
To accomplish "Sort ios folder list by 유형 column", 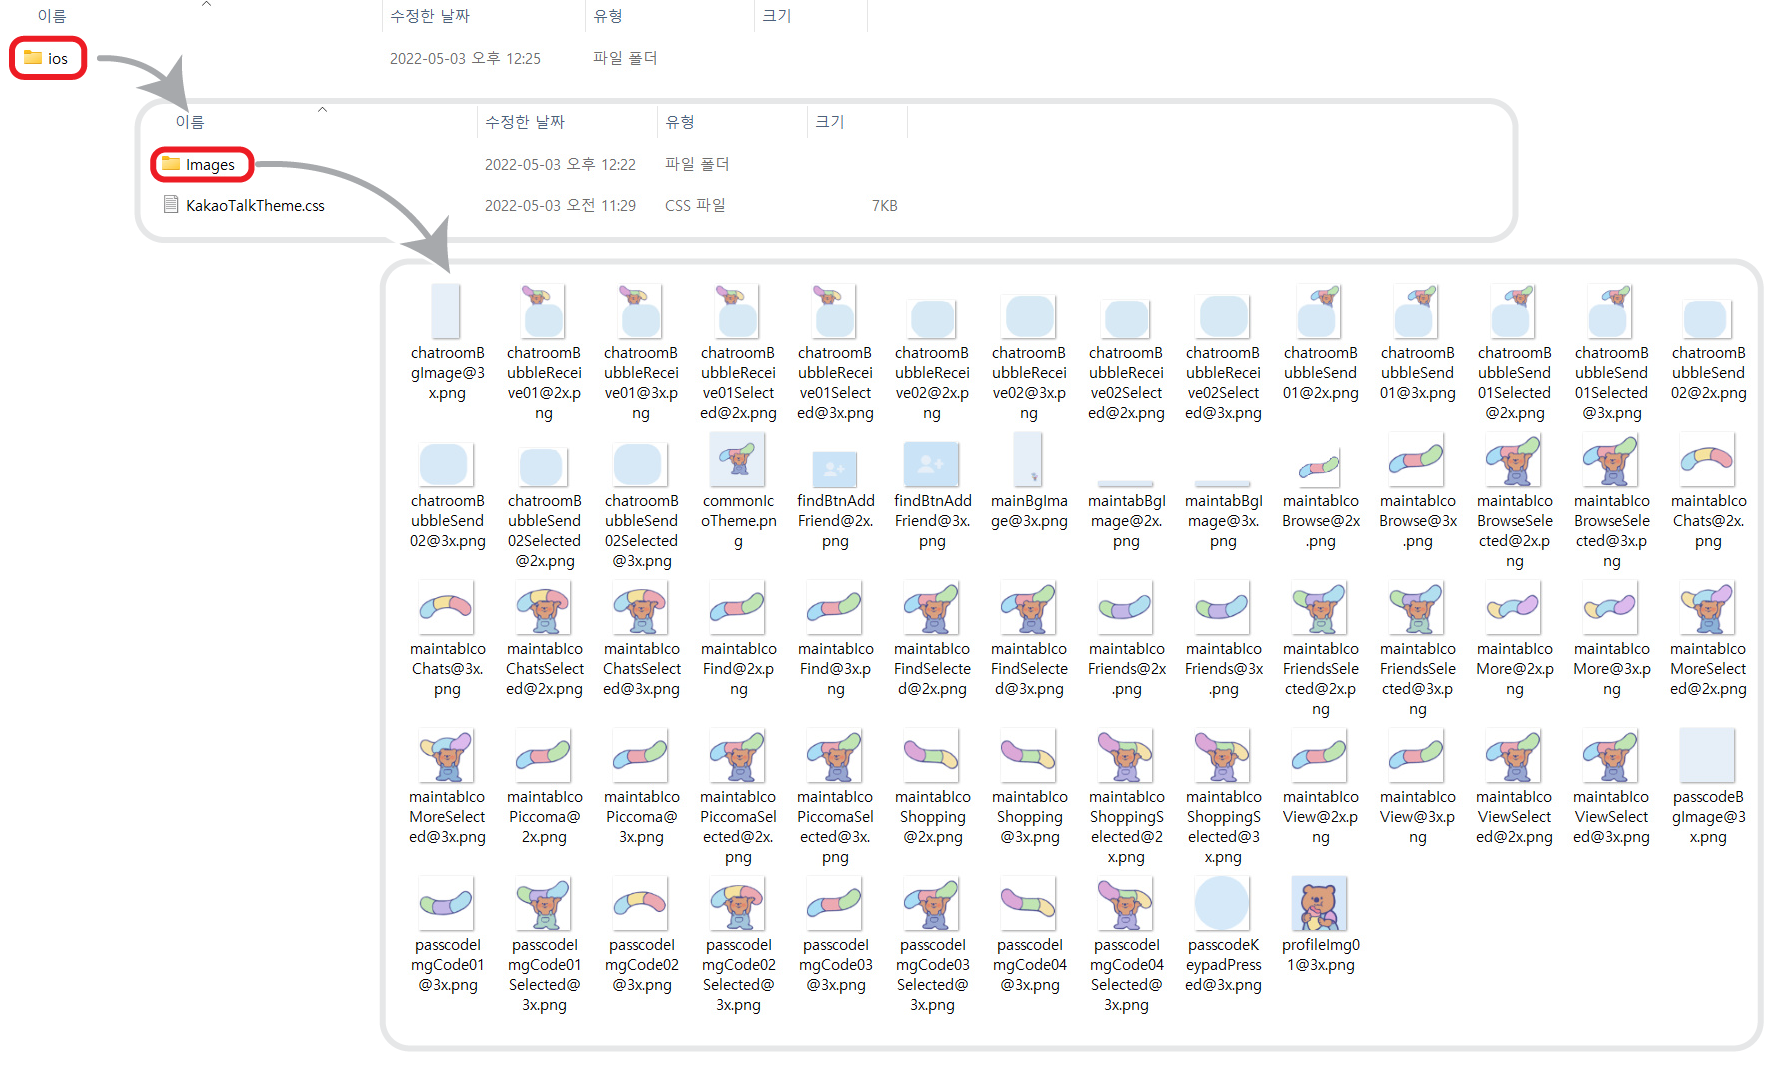I will 680,122.
